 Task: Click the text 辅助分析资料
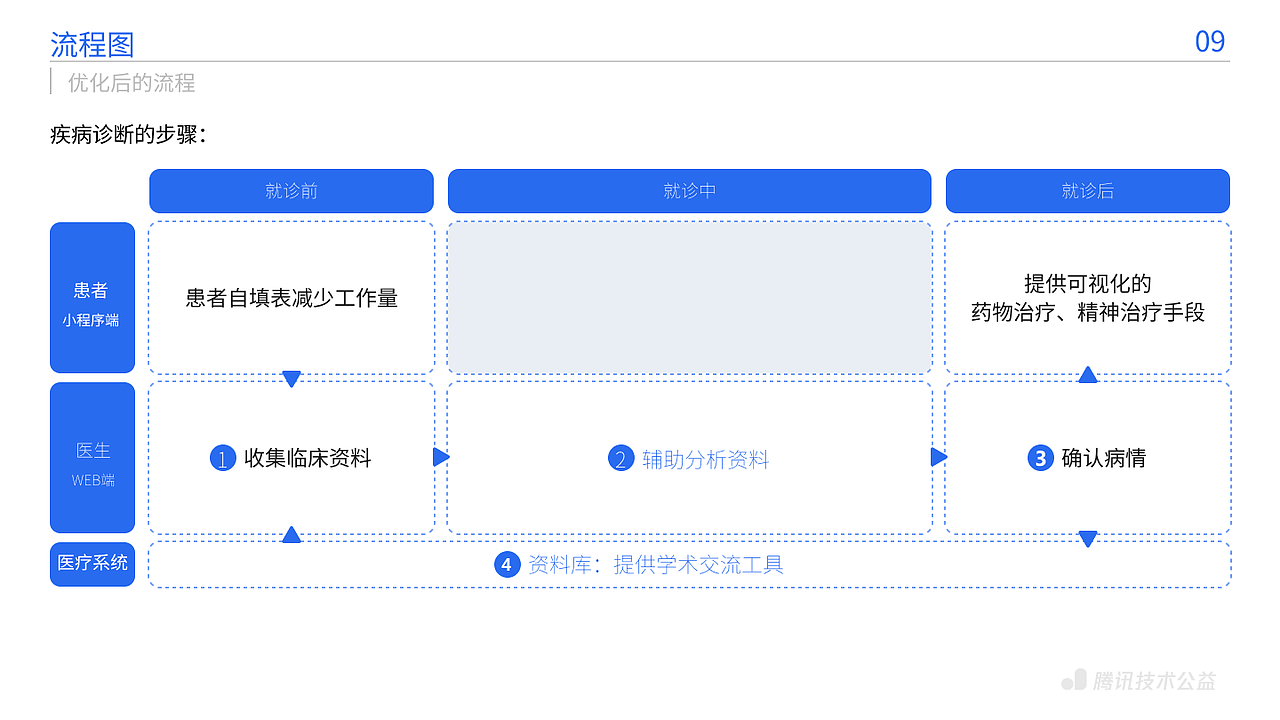pos(706,459)
